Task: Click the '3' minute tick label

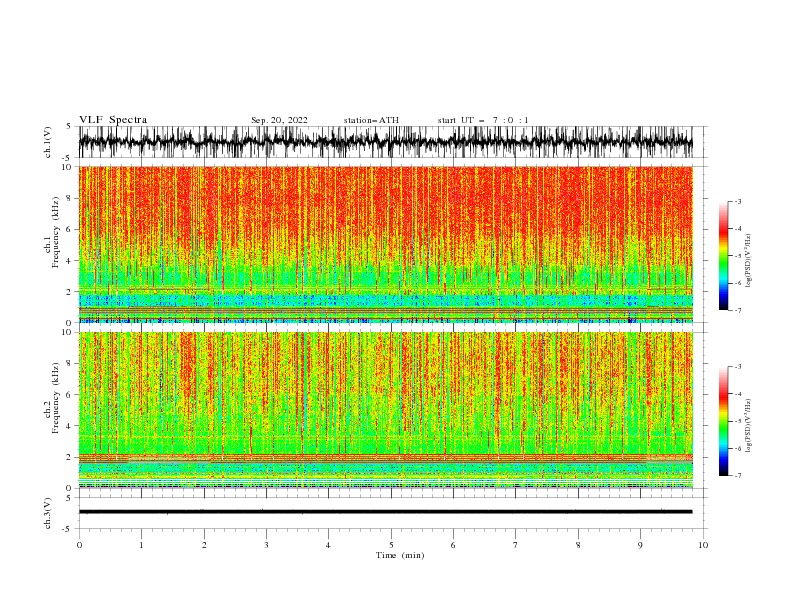Action: (267, 545)
